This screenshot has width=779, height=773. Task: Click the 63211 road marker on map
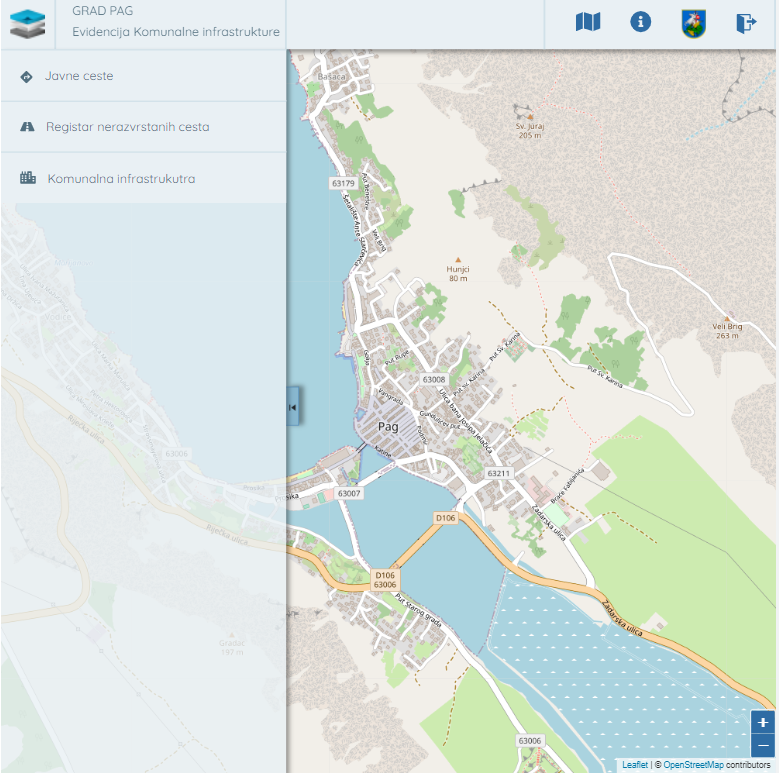498,473
